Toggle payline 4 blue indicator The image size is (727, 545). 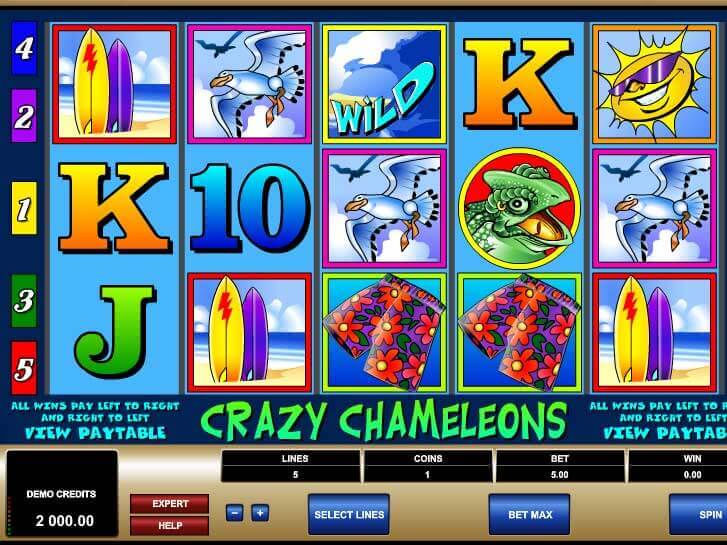tap(24, 48)
